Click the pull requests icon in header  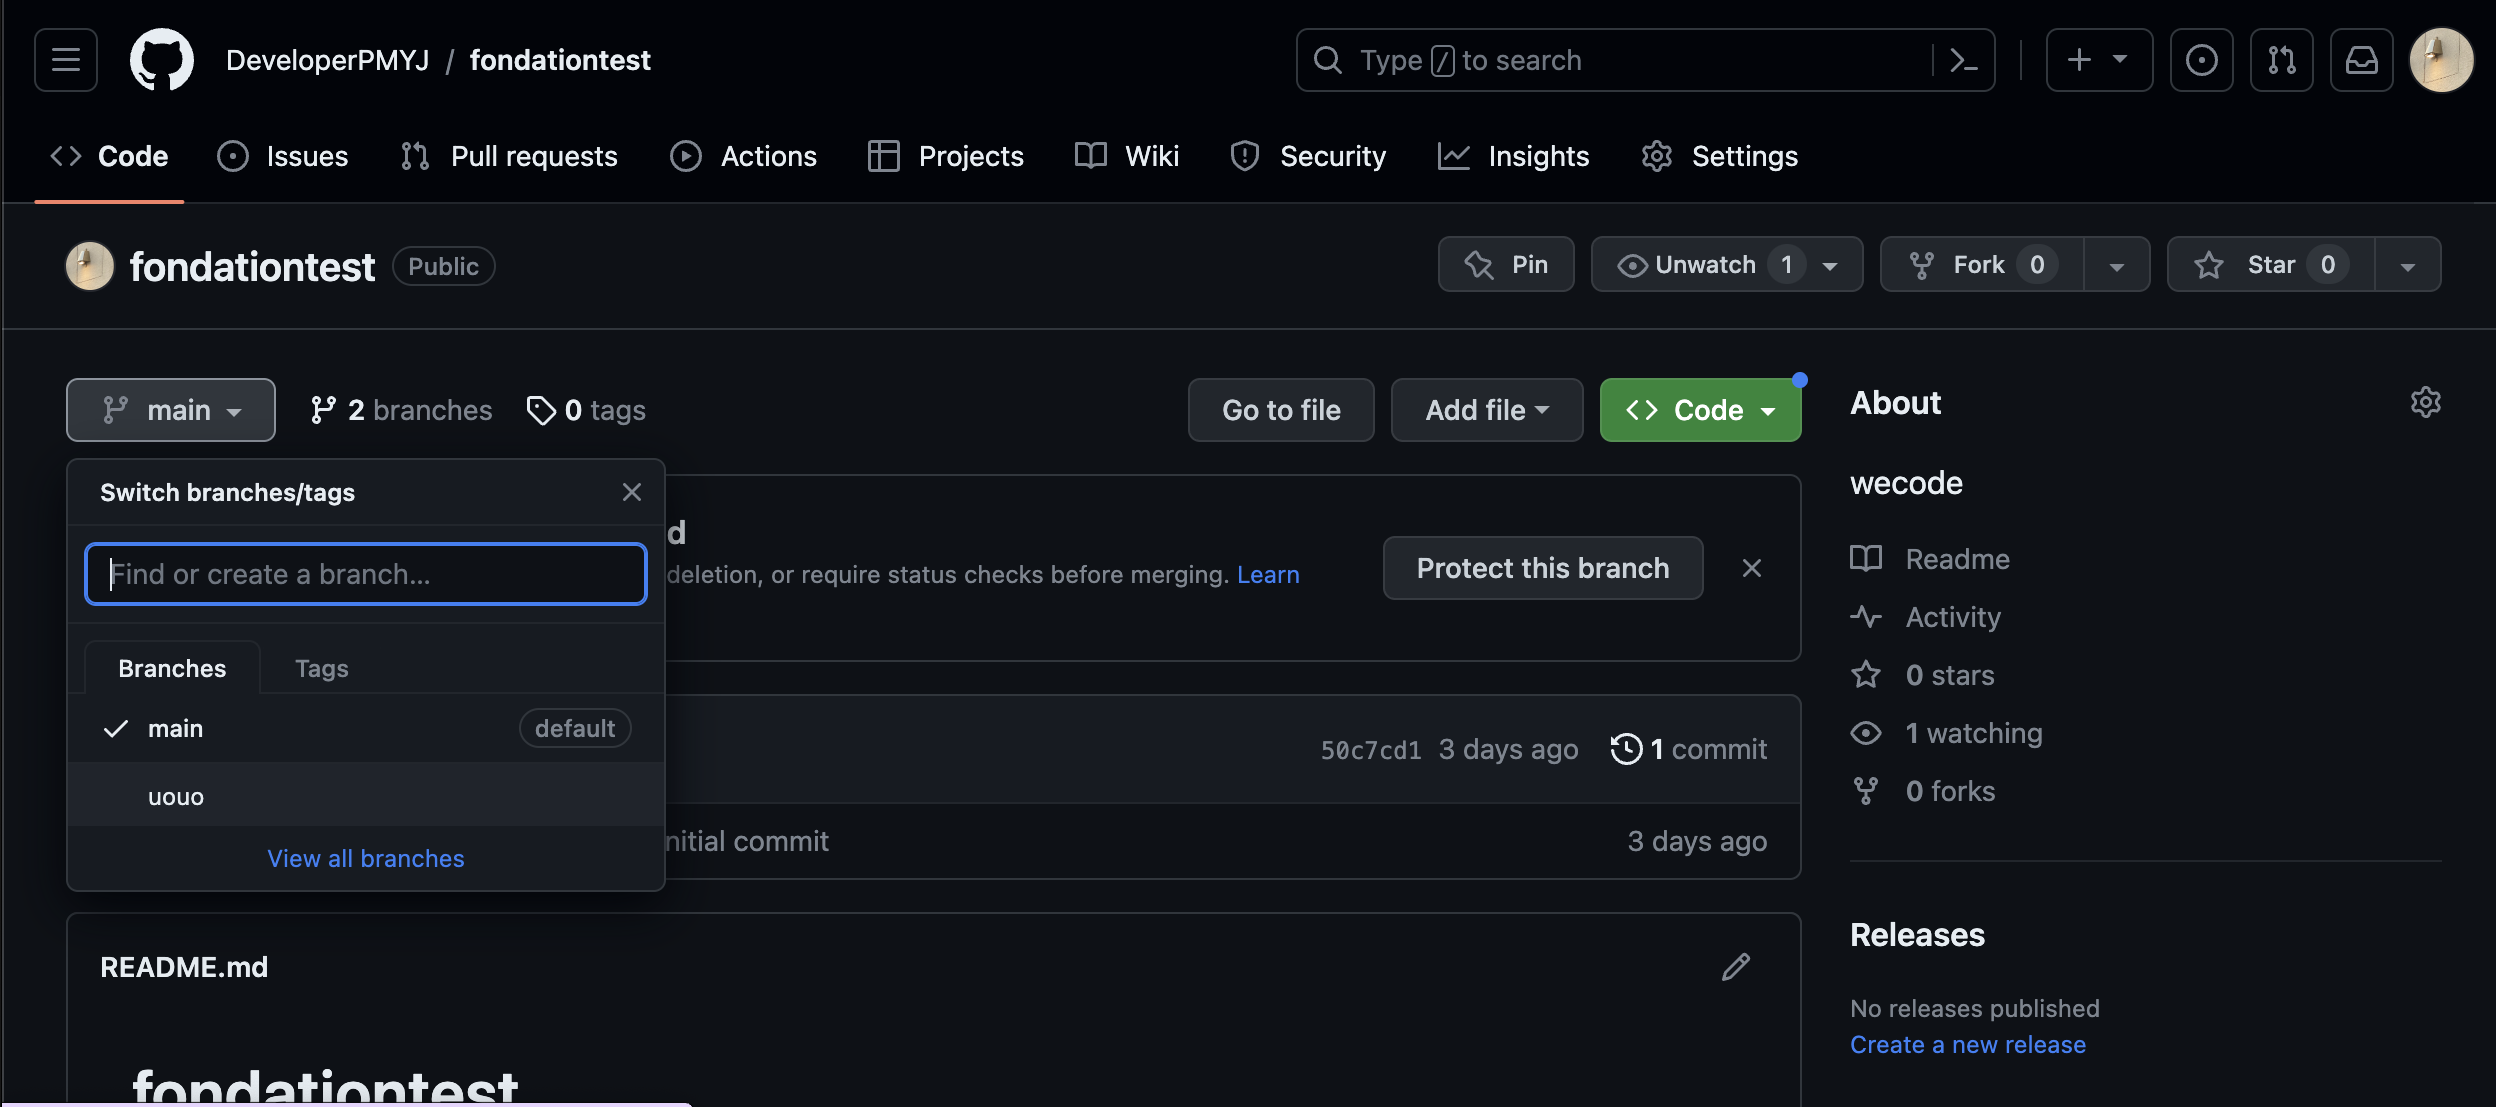tap(2281, 60)
